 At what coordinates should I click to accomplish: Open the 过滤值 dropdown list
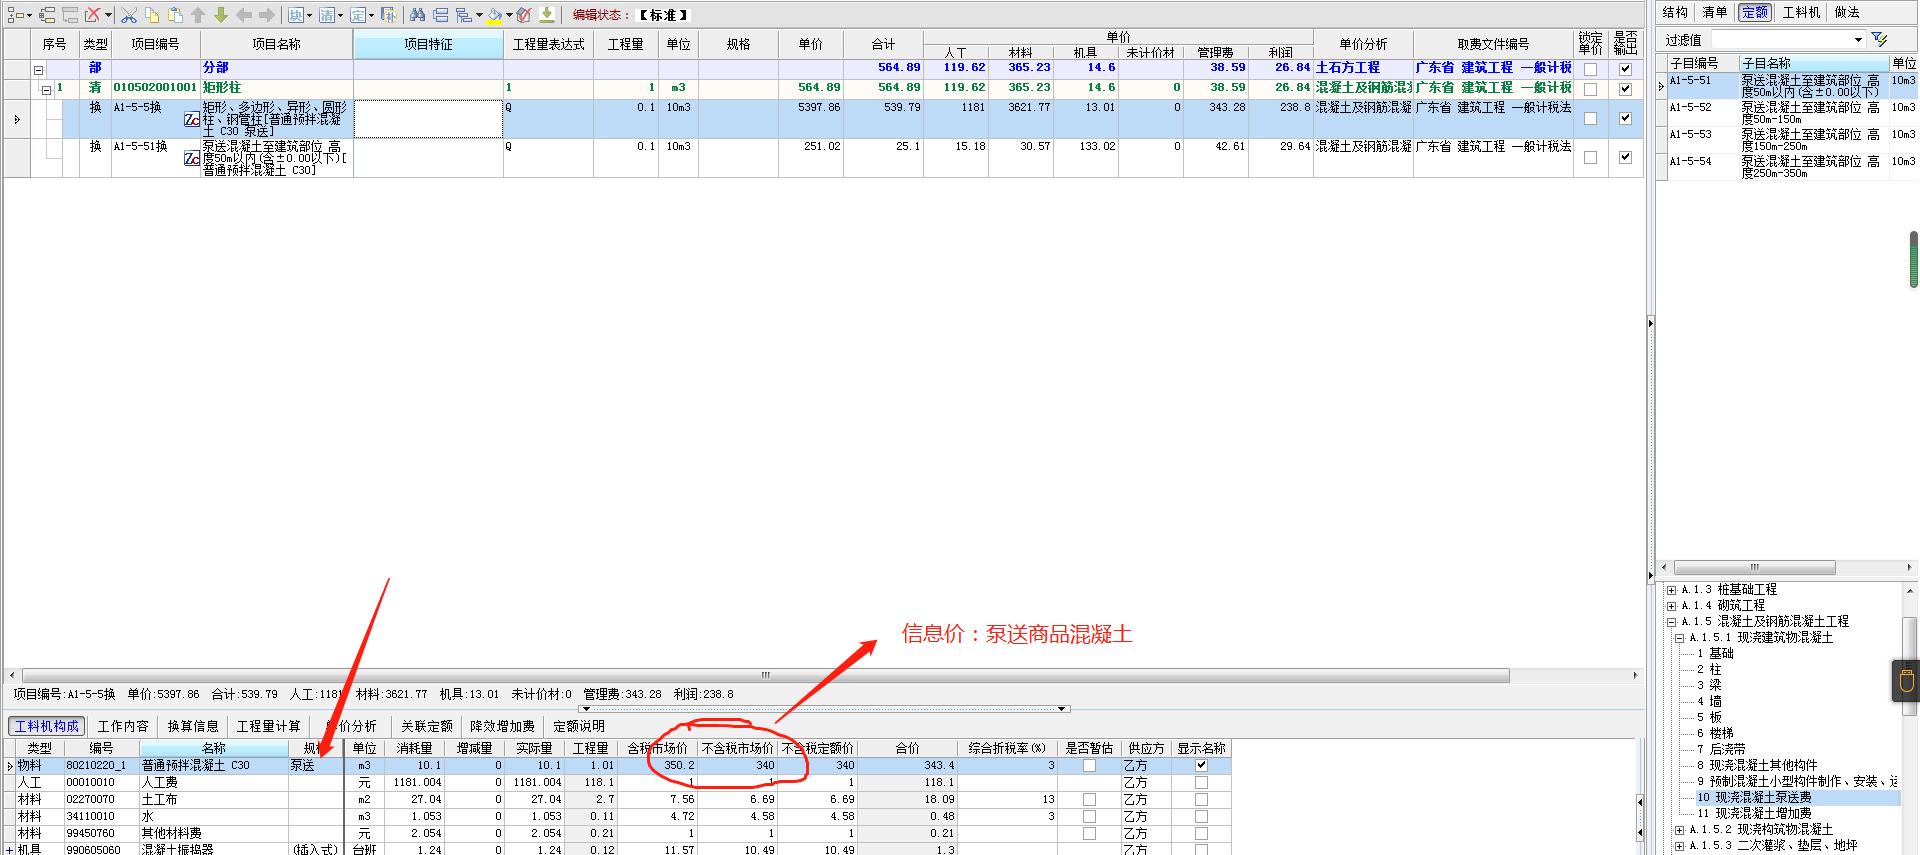click(1858, 40)
